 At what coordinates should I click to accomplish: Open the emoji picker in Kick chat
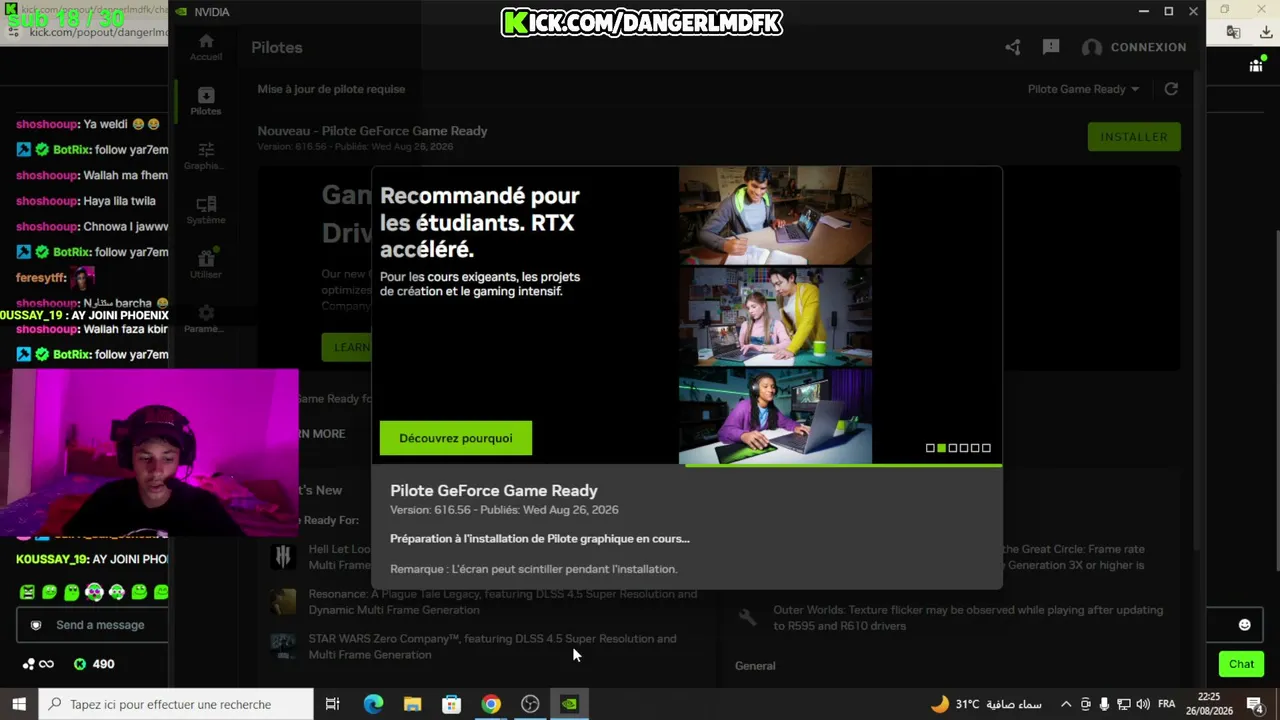[x=1245, y=625]
